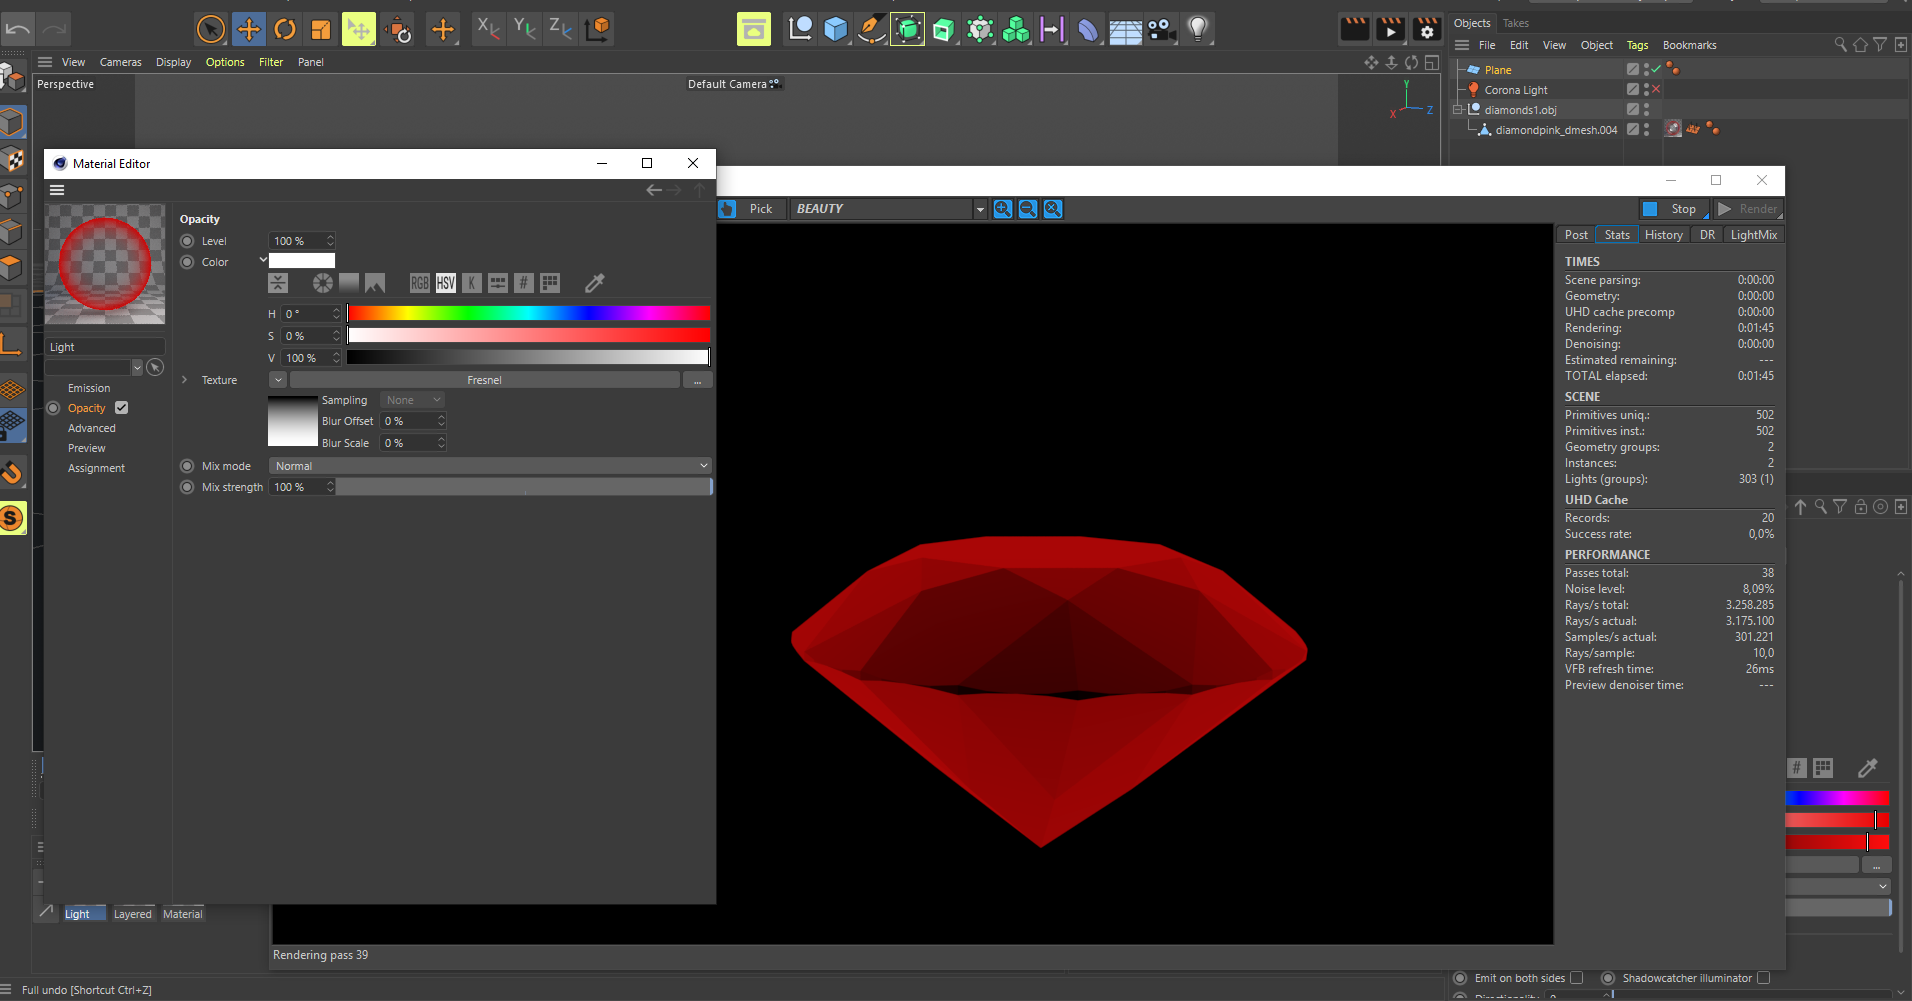1912x1001 pixels.
Task: Open the Floor/environment grid tool
Action: pos(1125,29)
